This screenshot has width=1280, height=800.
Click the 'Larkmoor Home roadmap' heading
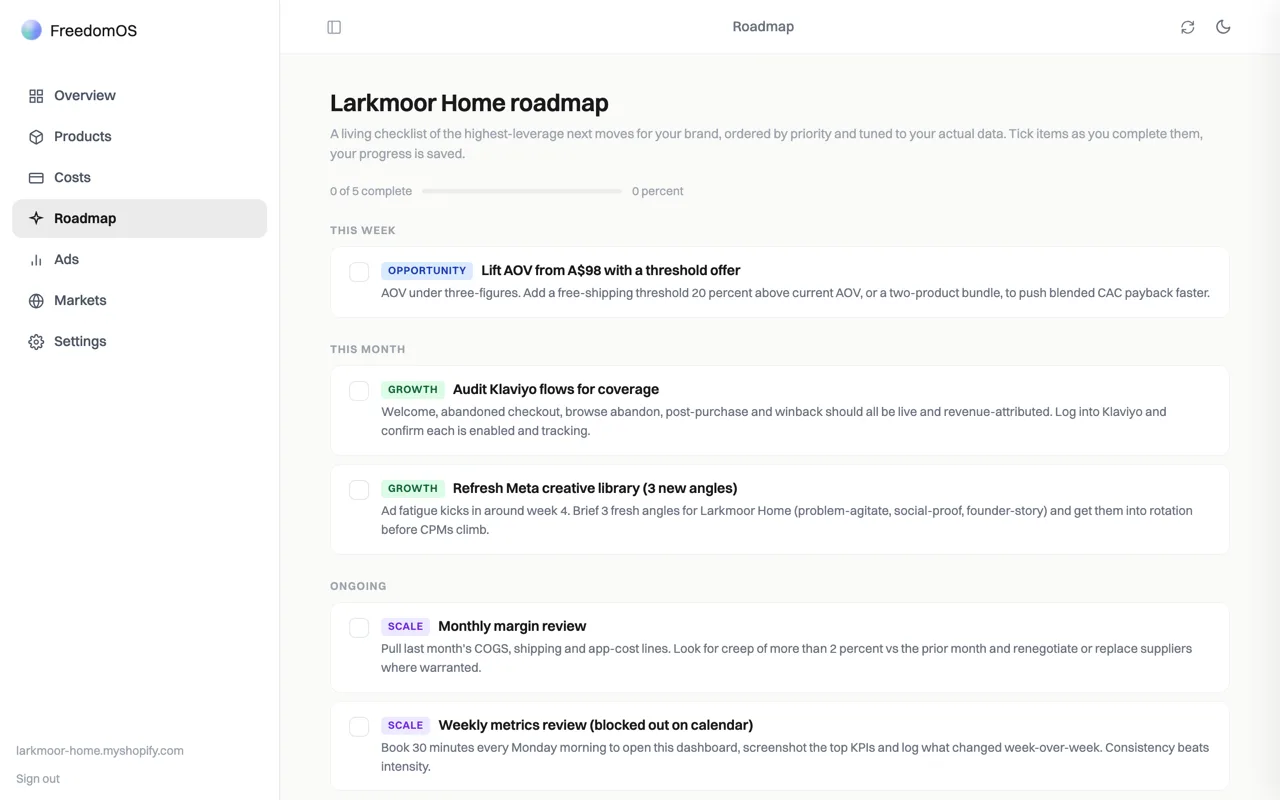point(469,103)
